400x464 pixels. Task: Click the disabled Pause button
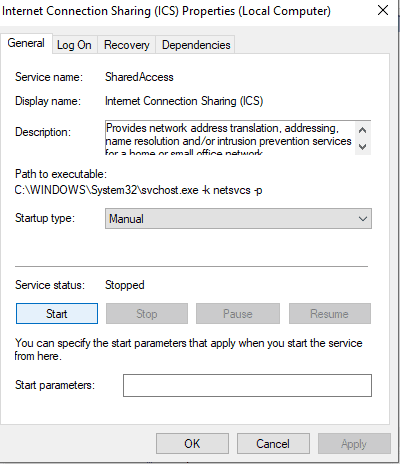tap(238, 313)
